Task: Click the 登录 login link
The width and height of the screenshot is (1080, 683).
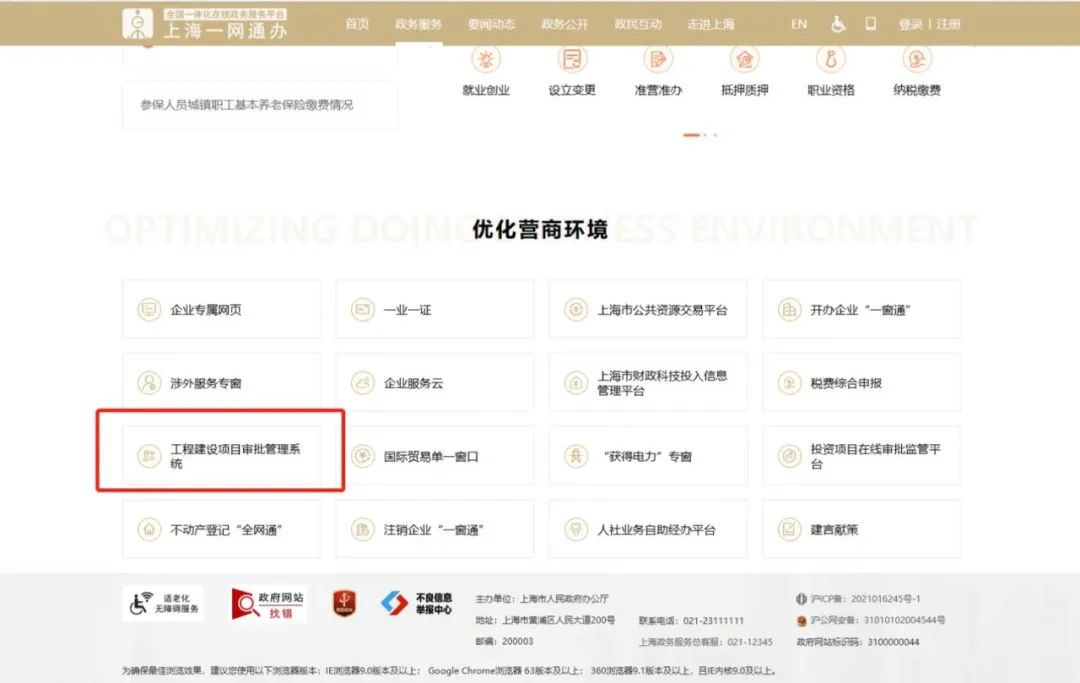Action: click(910, 24)
